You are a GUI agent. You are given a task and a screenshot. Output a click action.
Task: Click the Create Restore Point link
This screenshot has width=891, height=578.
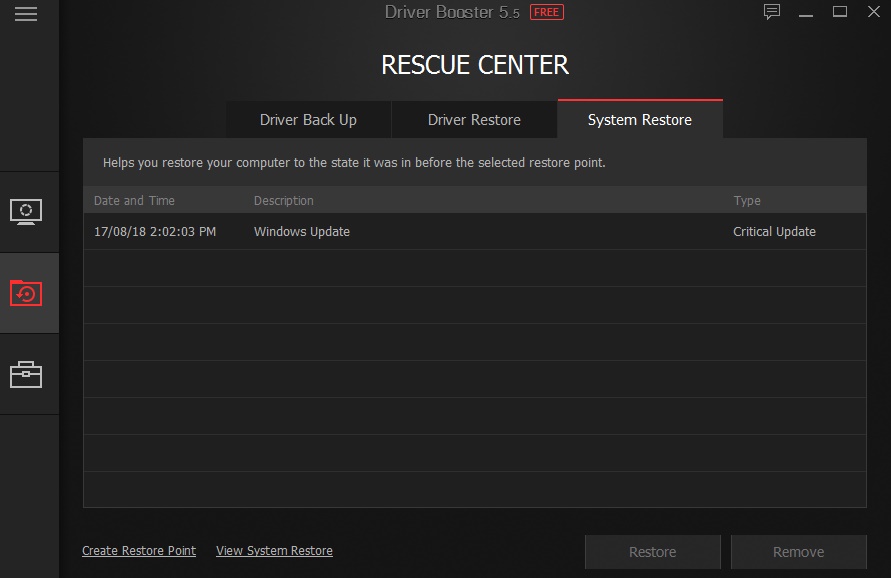pyautogui.click(x=139, y=551)
